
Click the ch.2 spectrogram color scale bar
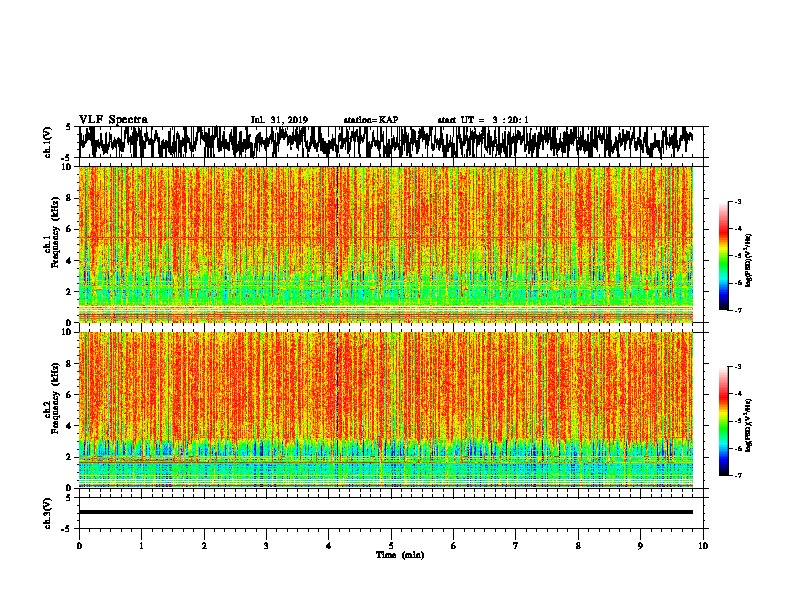click(x=723, y=421)
